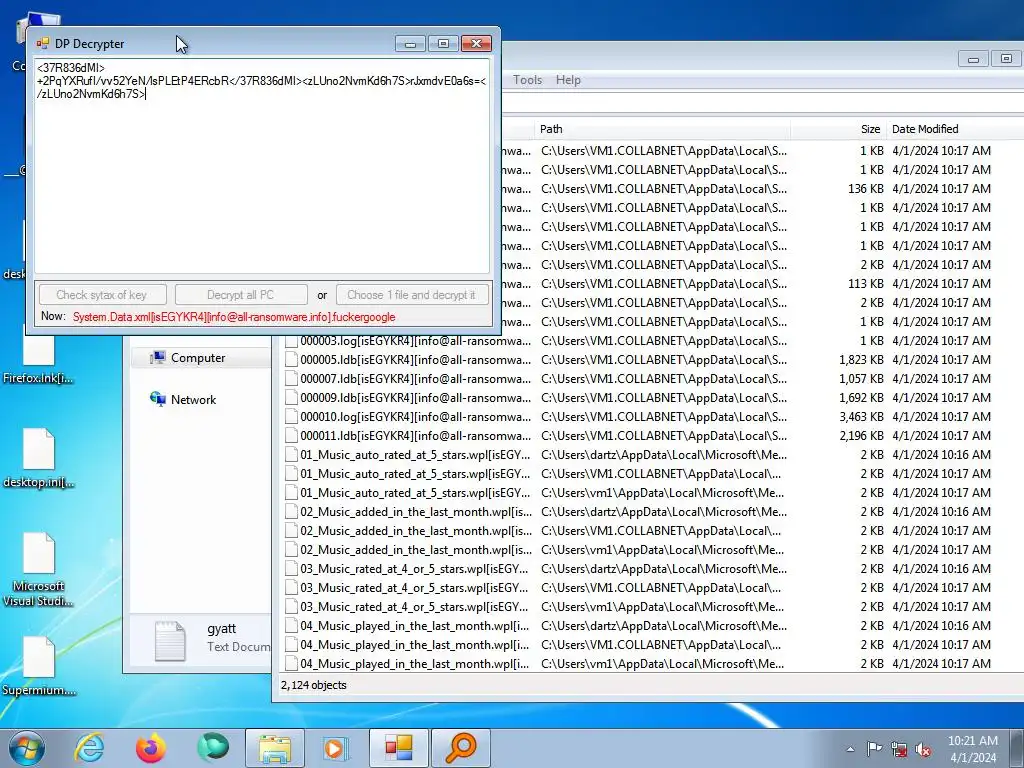Select file 000011.ldb in results
The image size is (1024, 768).
coord(415,436)
